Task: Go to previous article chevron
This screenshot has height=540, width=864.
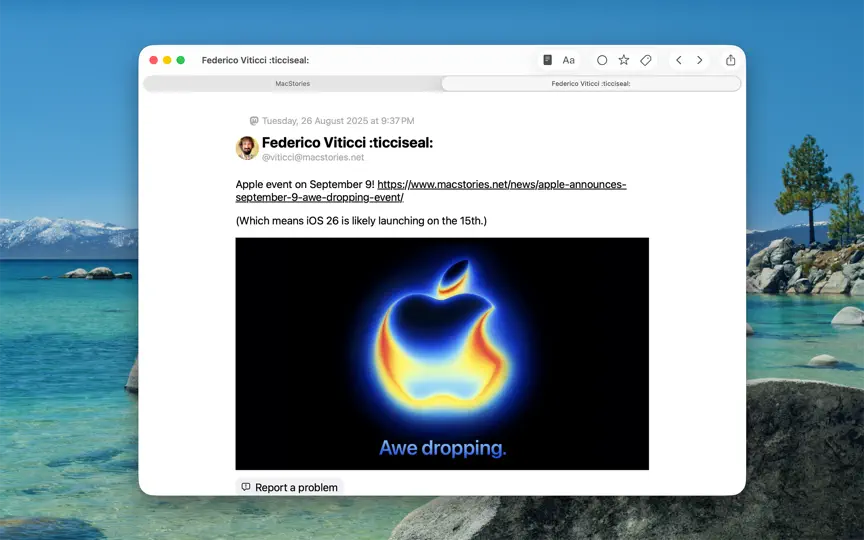Action: [679, 60]
